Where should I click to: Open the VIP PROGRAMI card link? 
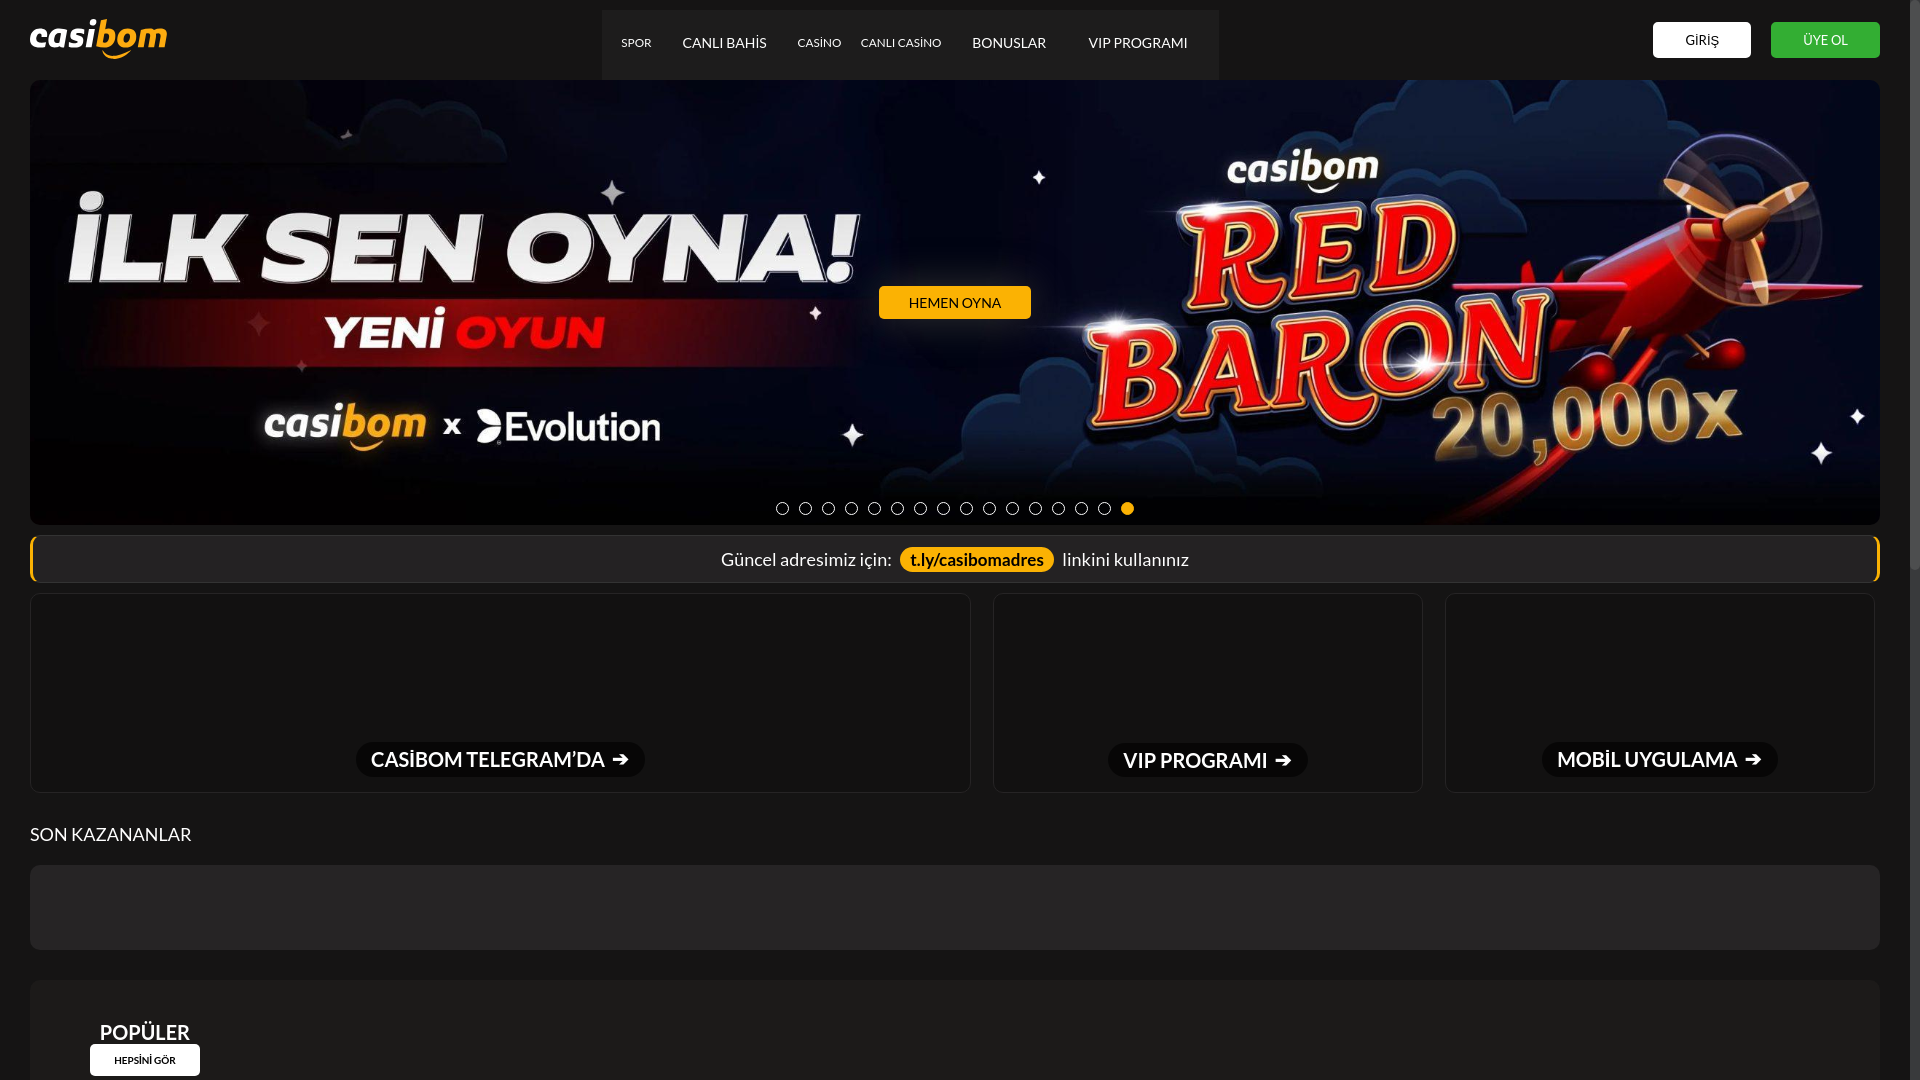[1207, 760]
